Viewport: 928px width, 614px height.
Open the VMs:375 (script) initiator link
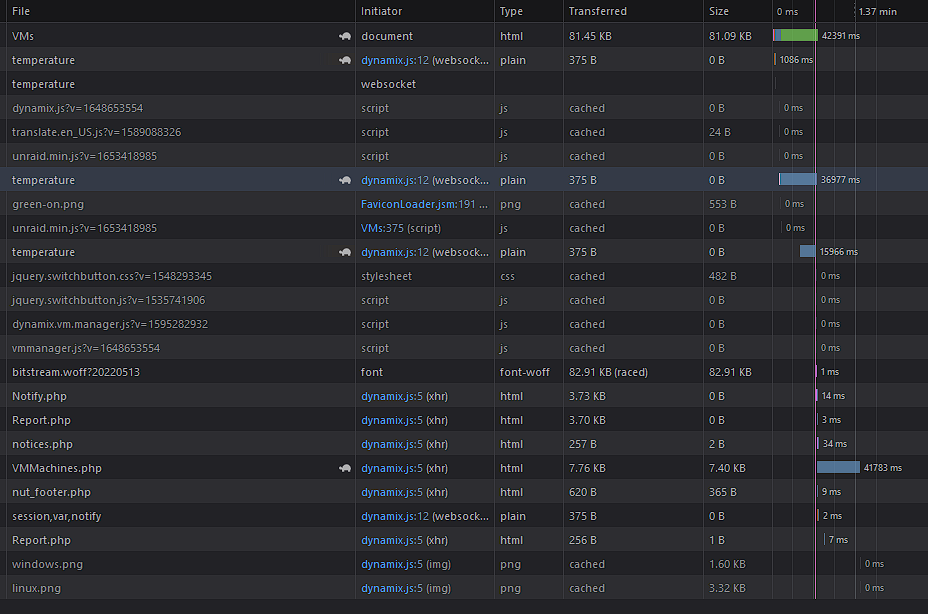[401, 228]
